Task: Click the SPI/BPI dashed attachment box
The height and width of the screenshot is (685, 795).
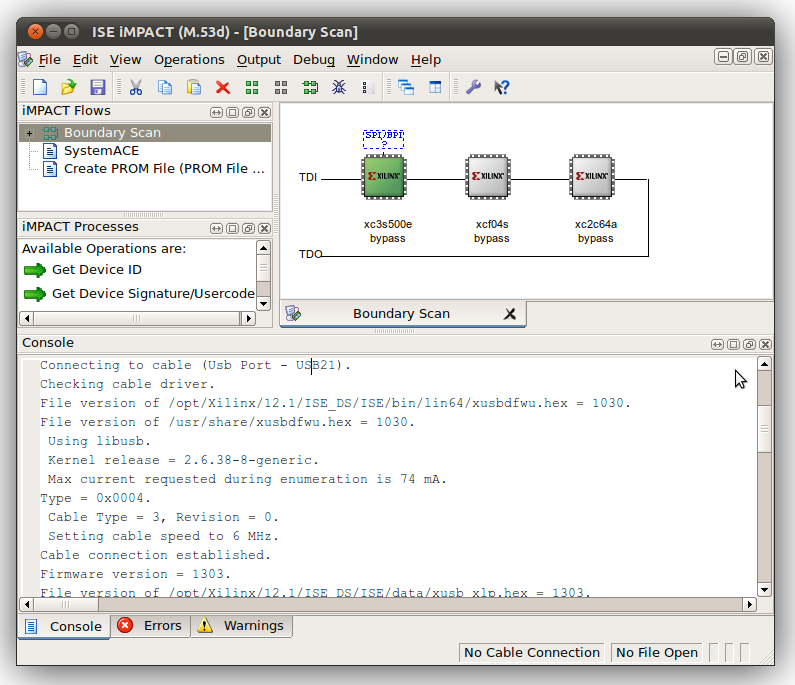Action: click(x=383, y=139)
